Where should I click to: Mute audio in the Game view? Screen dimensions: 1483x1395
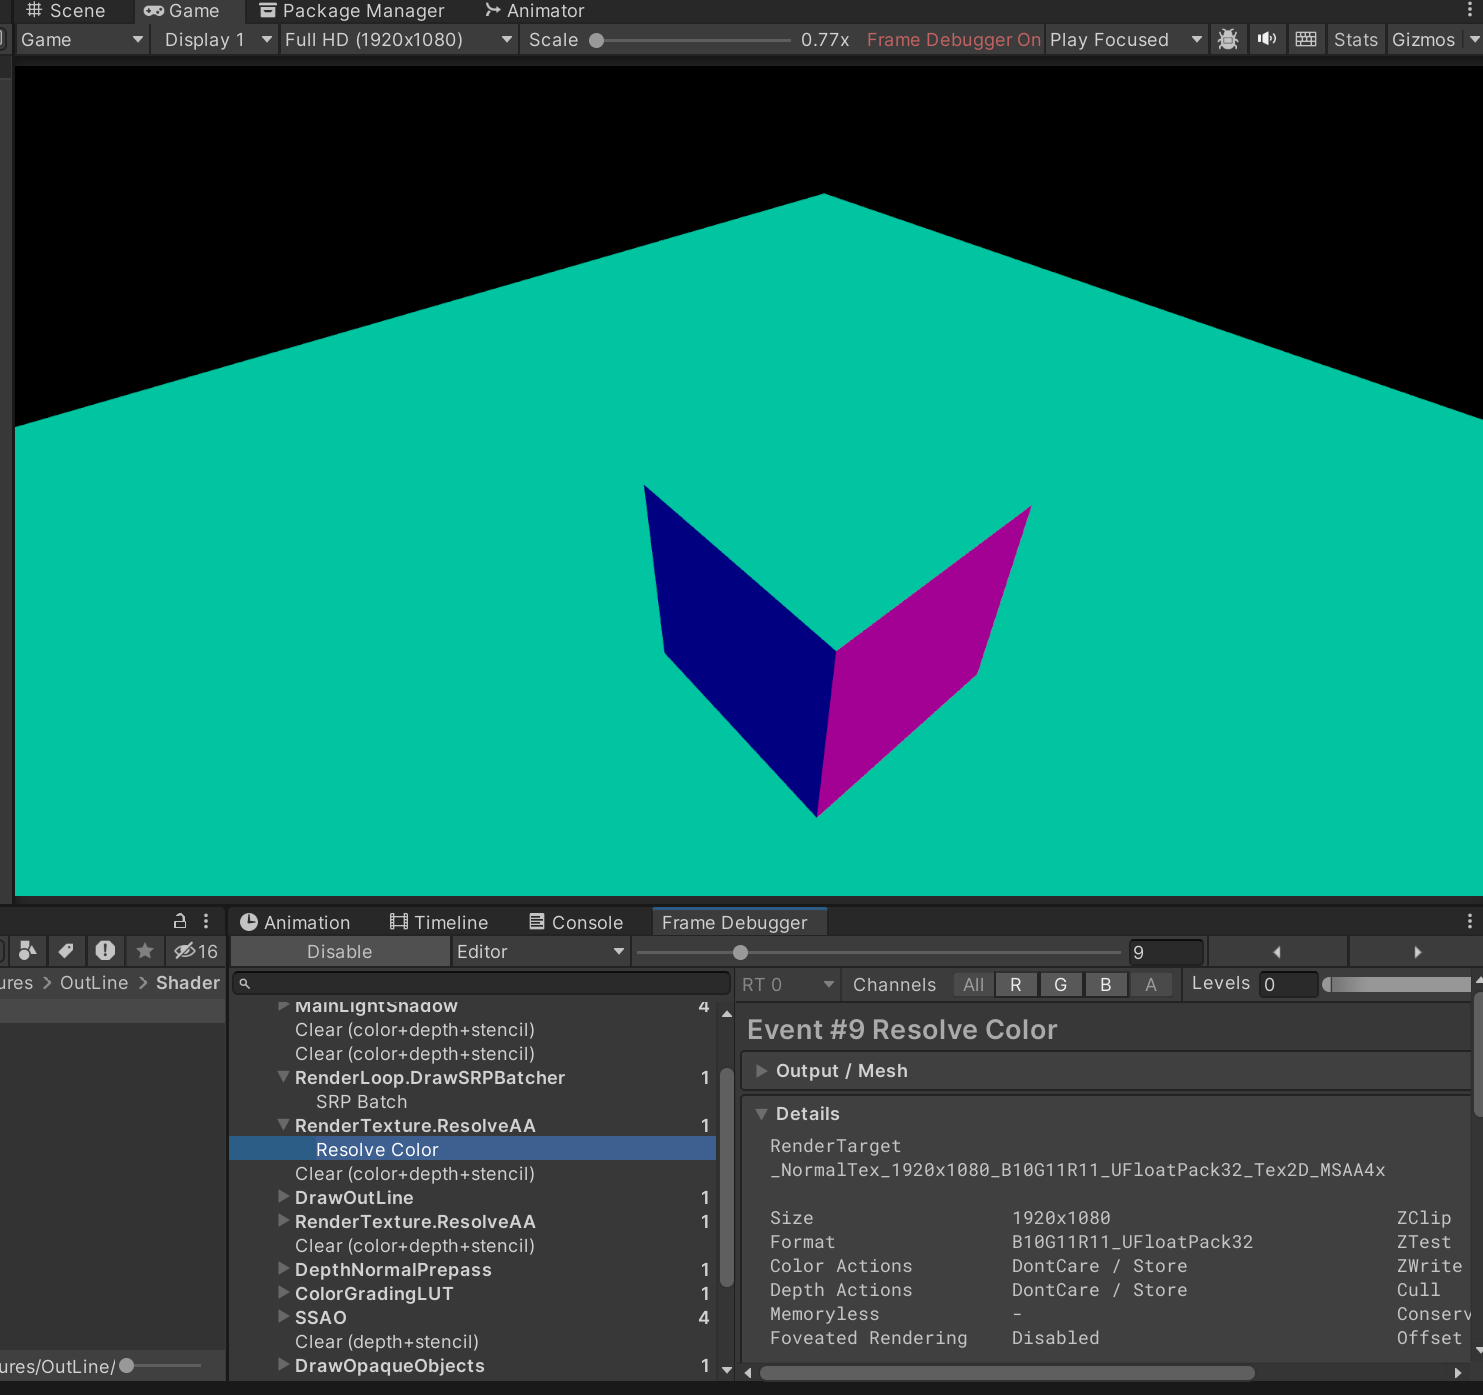1266,39
